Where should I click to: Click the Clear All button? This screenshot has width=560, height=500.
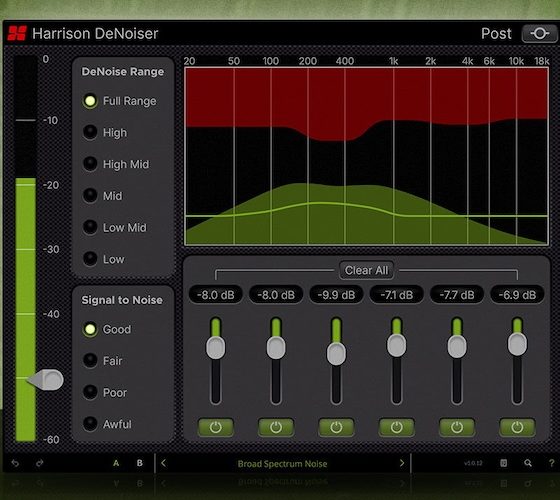[x=366, y=270]
